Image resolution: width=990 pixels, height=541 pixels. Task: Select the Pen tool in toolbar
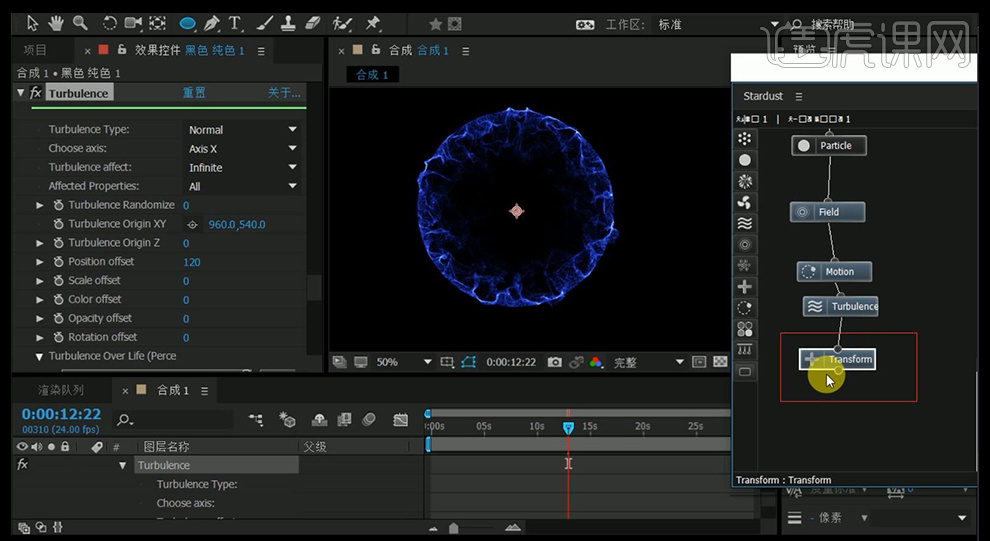point(212,22)
